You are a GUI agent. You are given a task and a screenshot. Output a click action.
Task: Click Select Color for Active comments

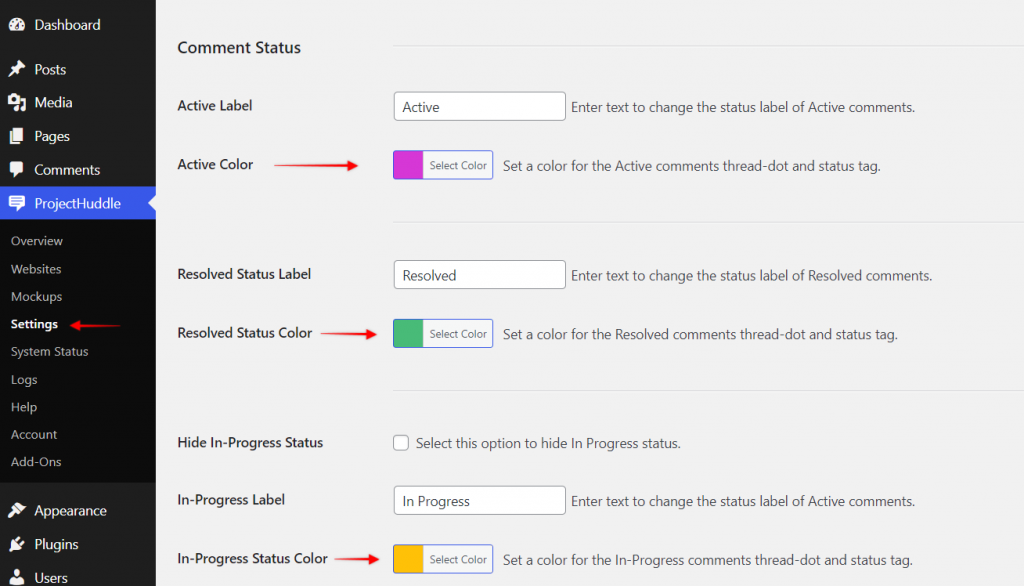pyautogui.click(x=455, y=165)
